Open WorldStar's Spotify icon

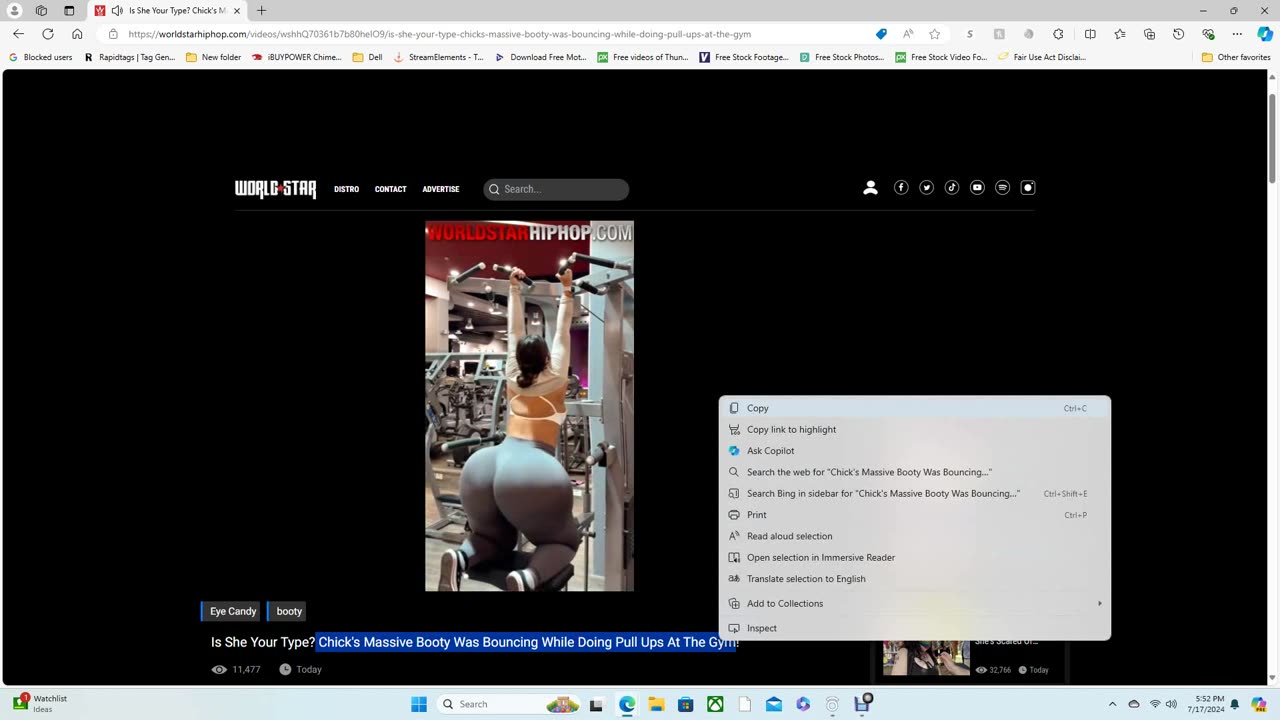[1002, 188]
